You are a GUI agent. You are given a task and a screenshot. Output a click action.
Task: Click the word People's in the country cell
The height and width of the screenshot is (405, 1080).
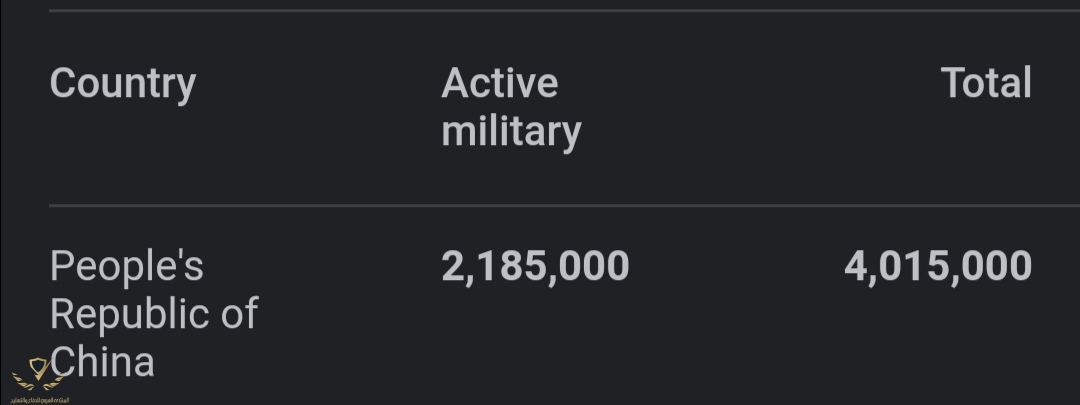click(x=127, y=266)
